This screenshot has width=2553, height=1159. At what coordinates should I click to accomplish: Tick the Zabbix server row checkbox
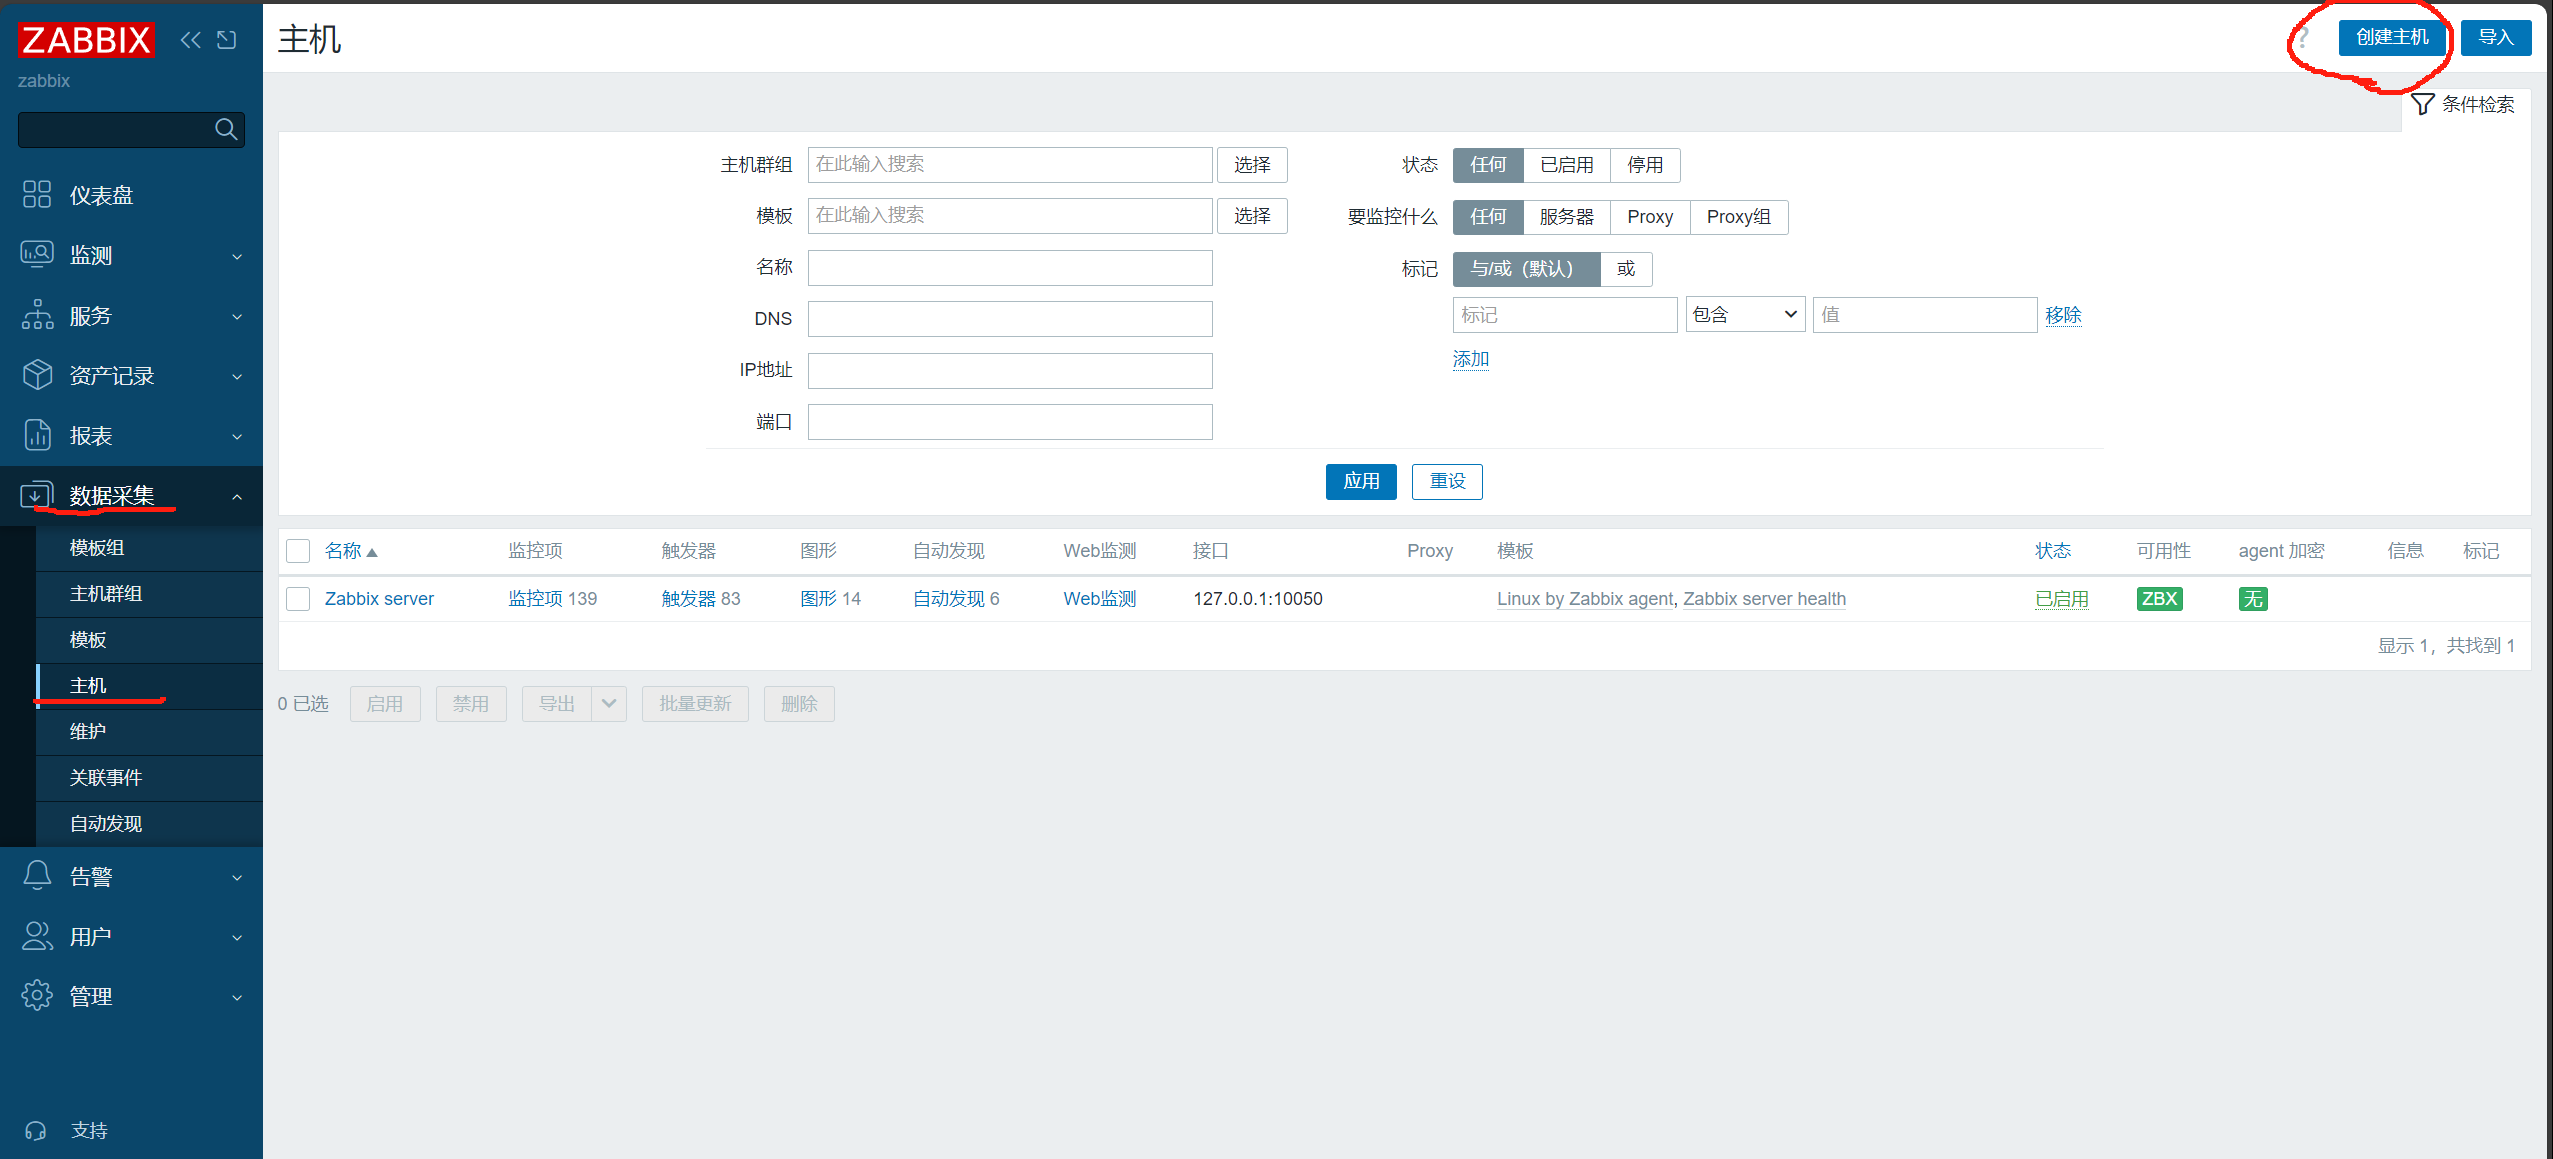point(298,599)
